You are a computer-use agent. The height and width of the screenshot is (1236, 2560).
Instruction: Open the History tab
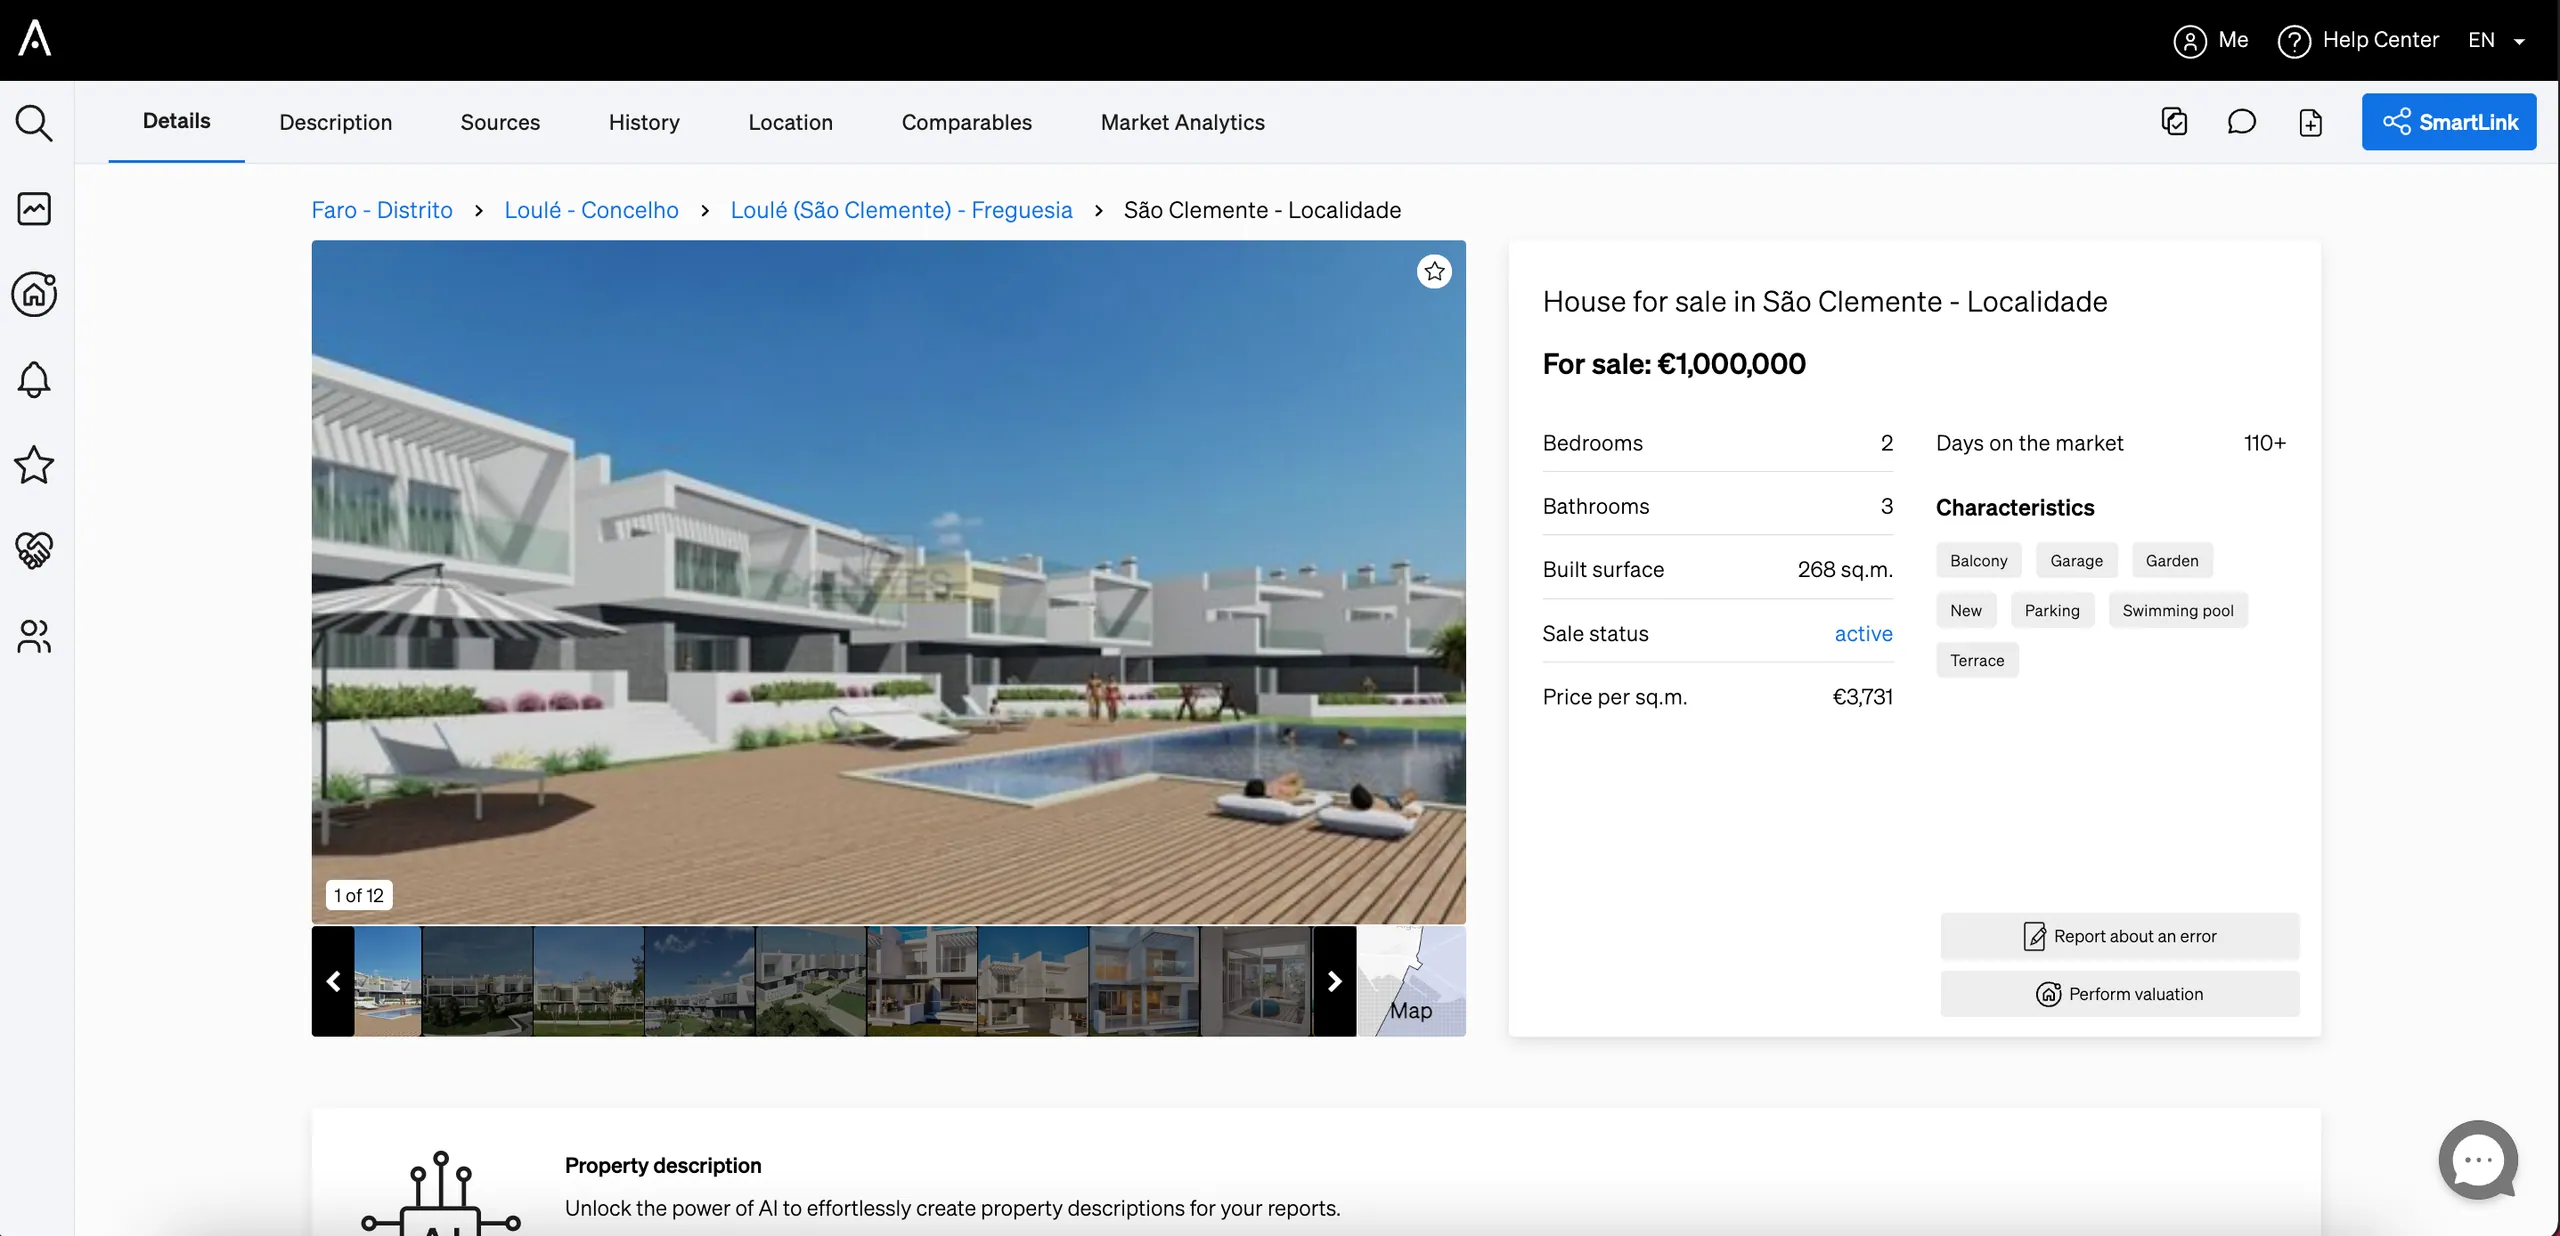[644, 122]
